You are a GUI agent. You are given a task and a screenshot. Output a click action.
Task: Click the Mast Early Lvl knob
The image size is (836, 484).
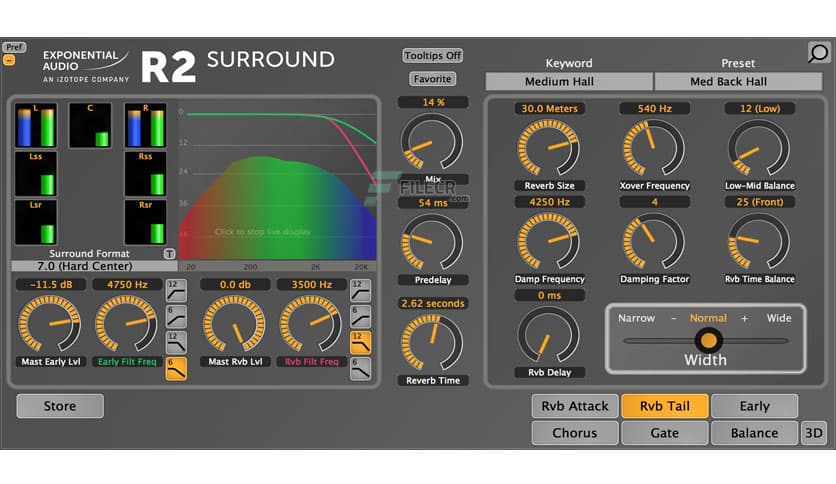click(50, 324)
